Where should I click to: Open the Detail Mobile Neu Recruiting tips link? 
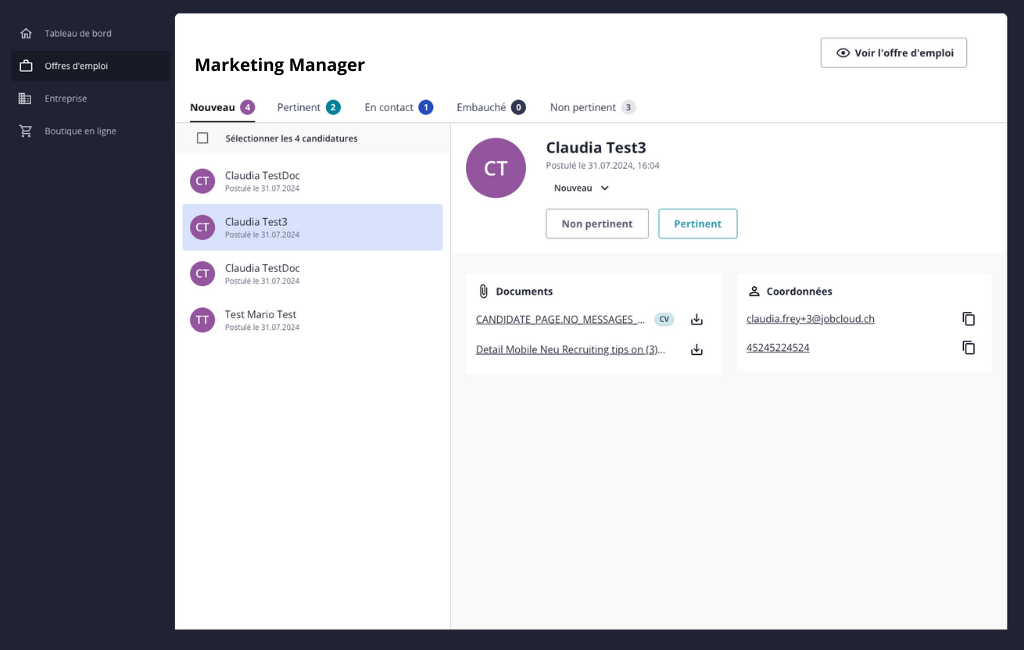tap(570, 350)
